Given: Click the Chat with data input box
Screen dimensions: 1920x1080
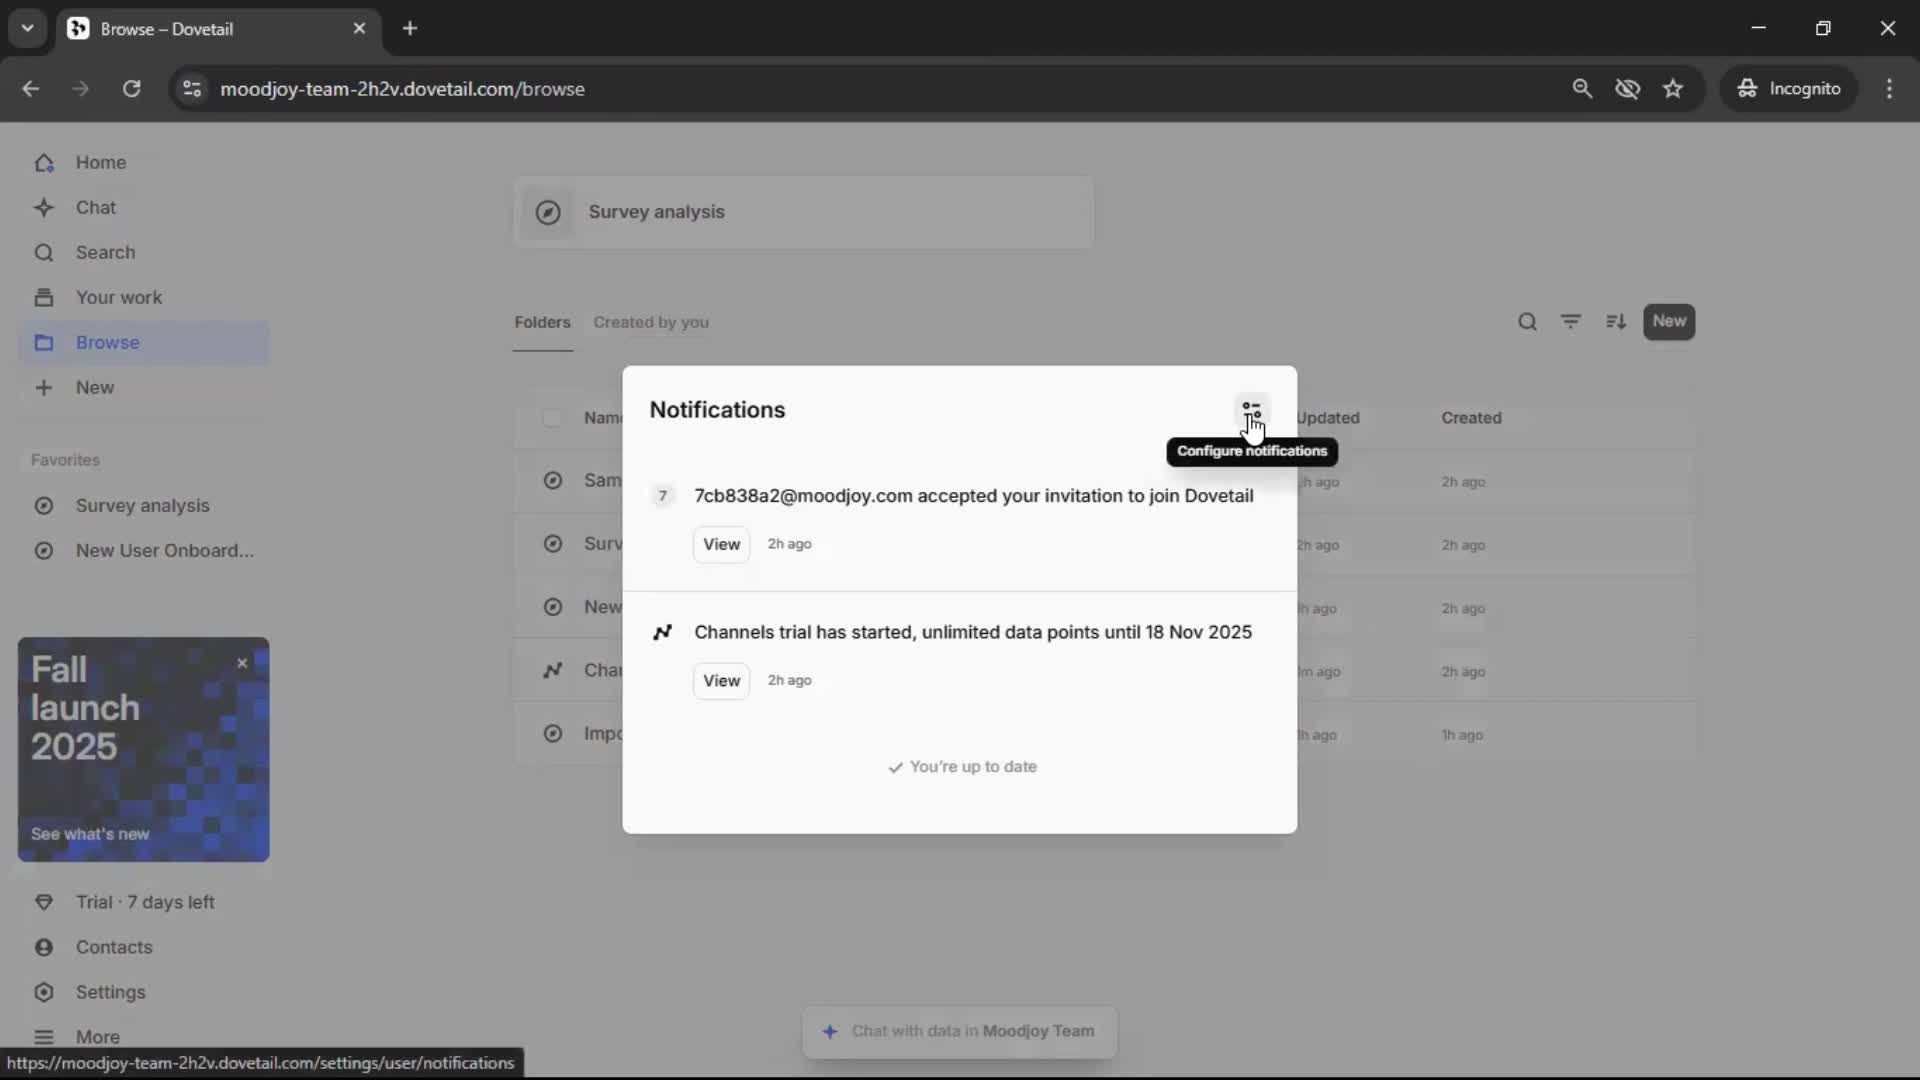Looking at the screenshot, I should click(x=960, y=1031).
